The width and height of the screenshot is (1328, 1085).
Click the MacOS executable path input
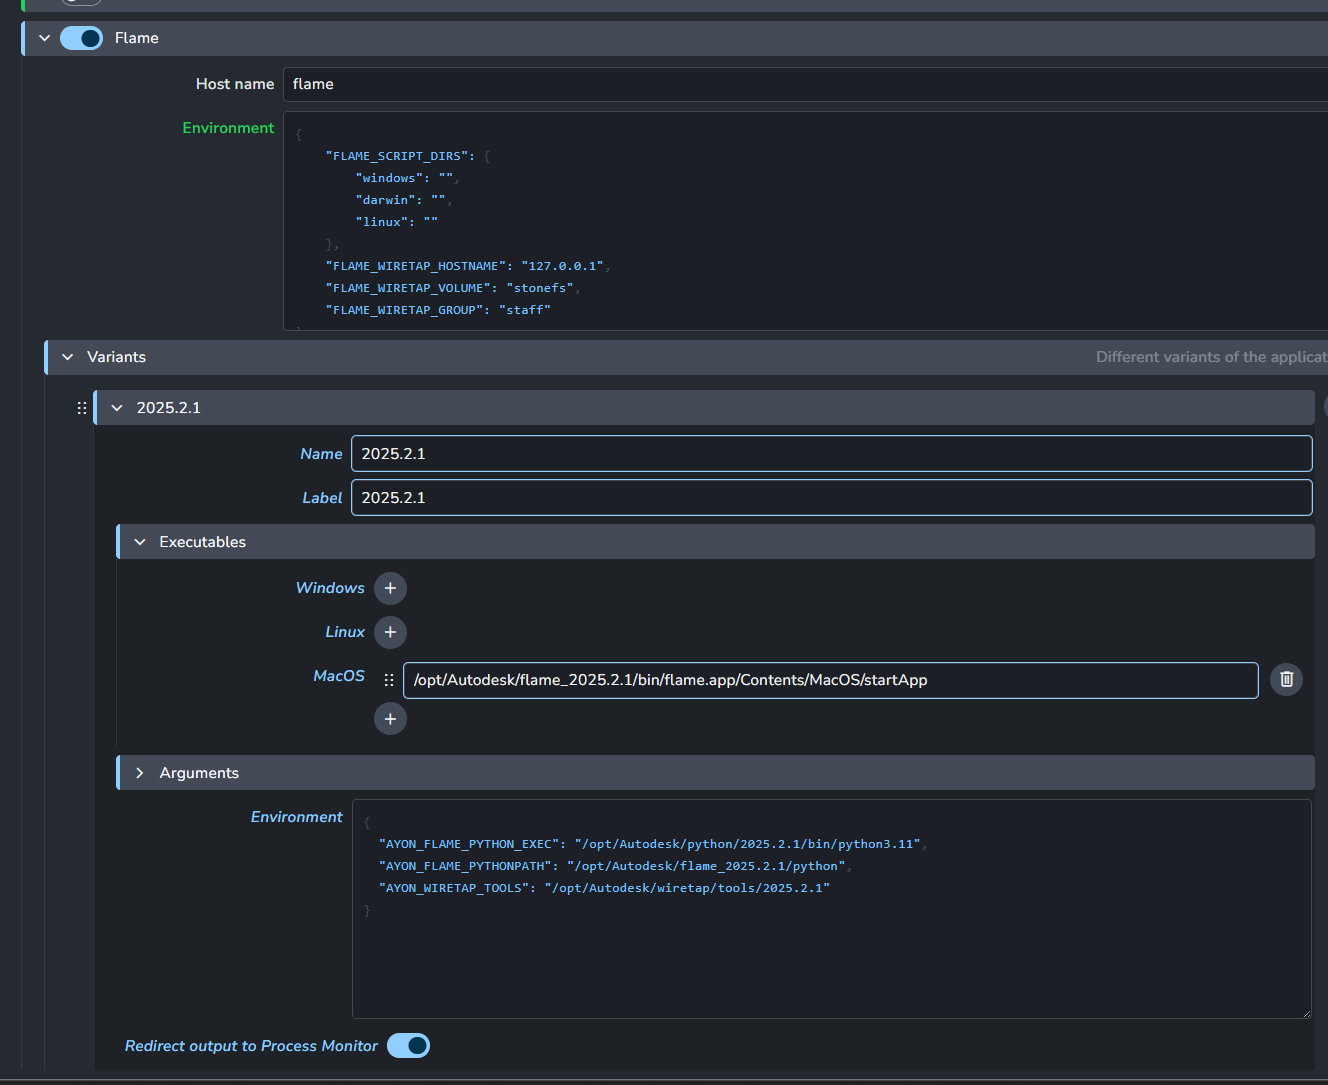[830, 680]
